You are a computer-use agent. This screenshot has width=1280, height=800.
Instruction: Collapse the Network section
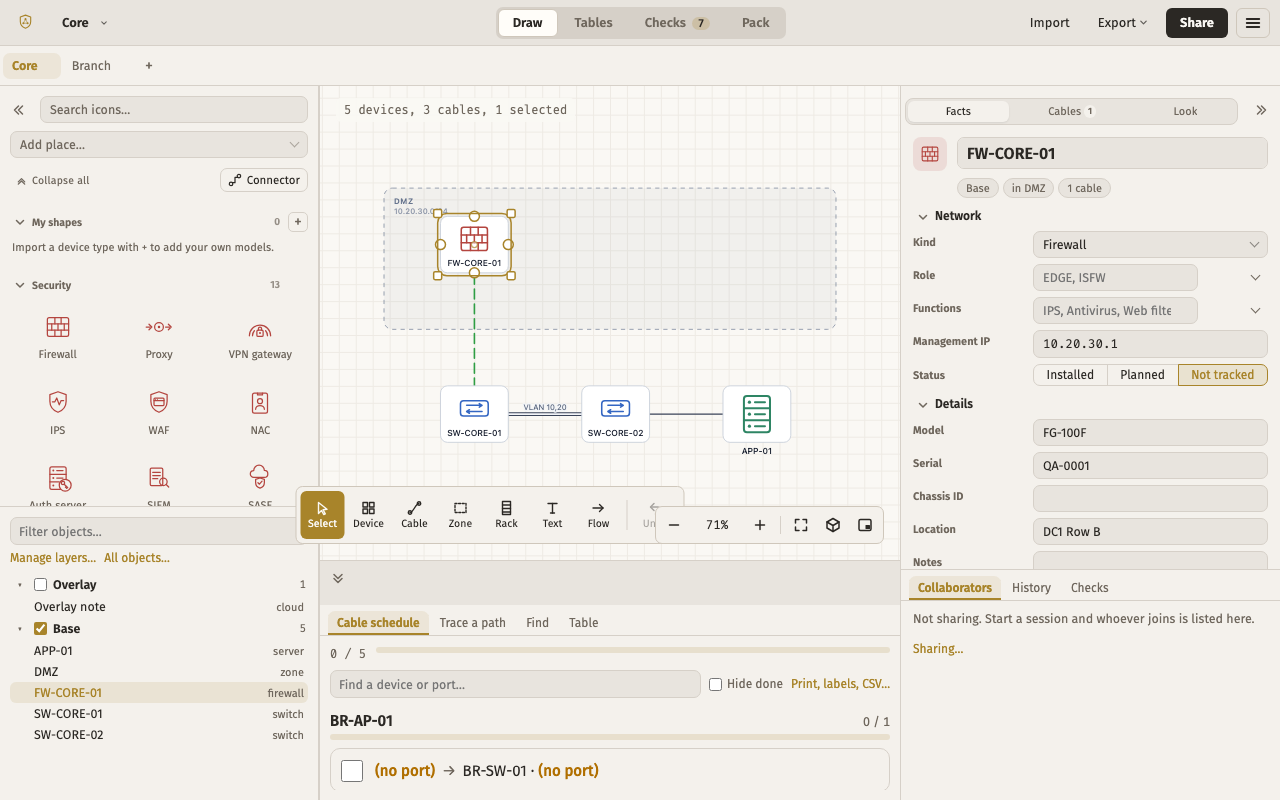pos(948,216)
